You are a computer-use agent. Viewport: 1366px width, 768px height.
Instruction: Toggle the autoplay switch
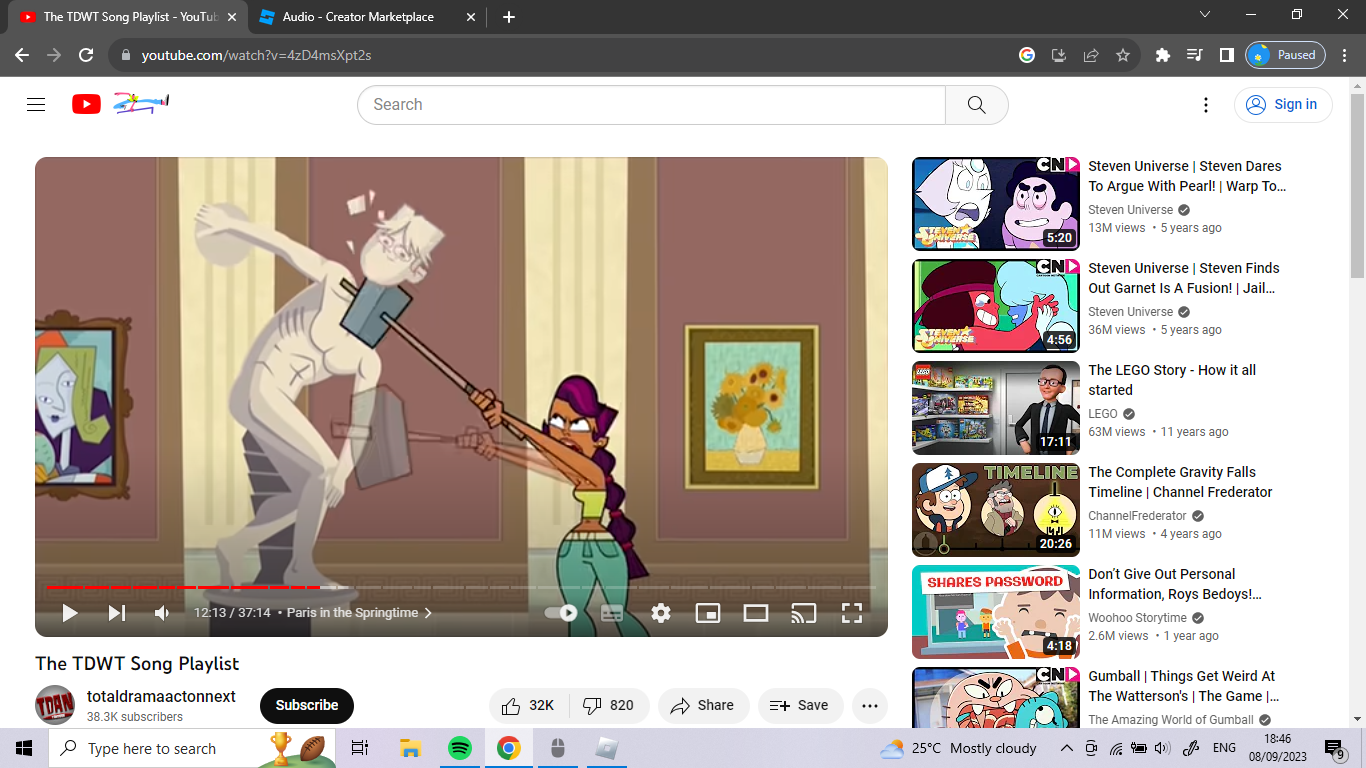[561, 613]
